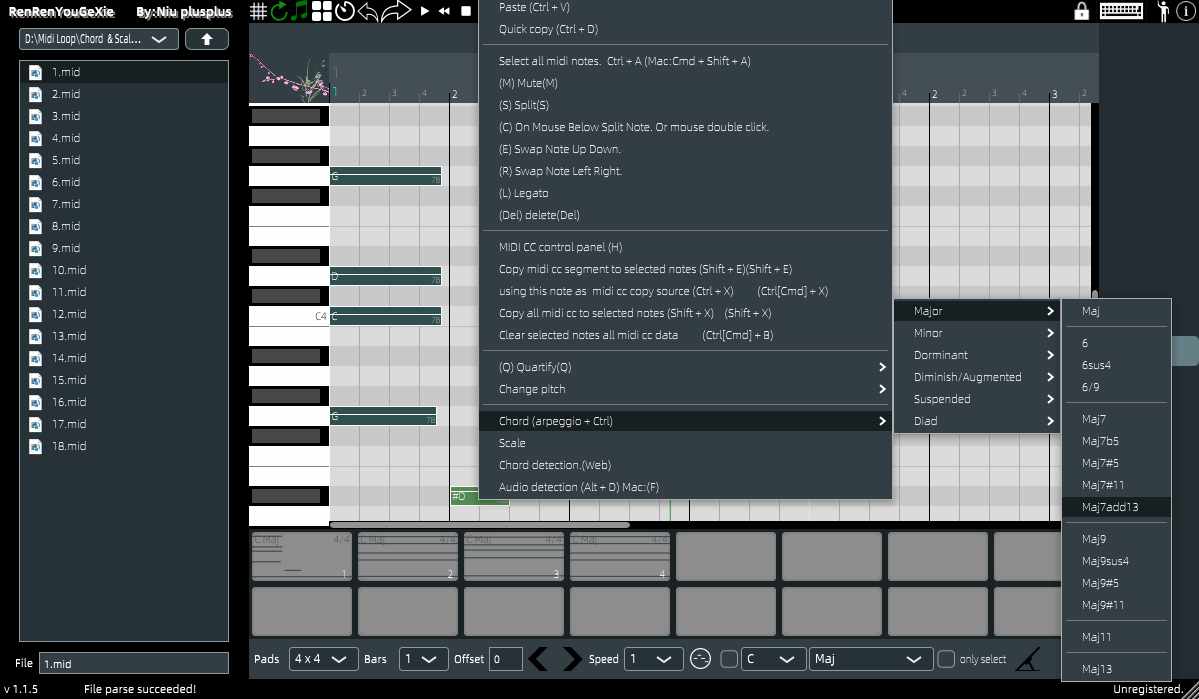Image resolution: width=1199 pixels, height=699 pixels.
Task: Toggle the 'only select' checkbox
Action: click(x=945, y=659)
